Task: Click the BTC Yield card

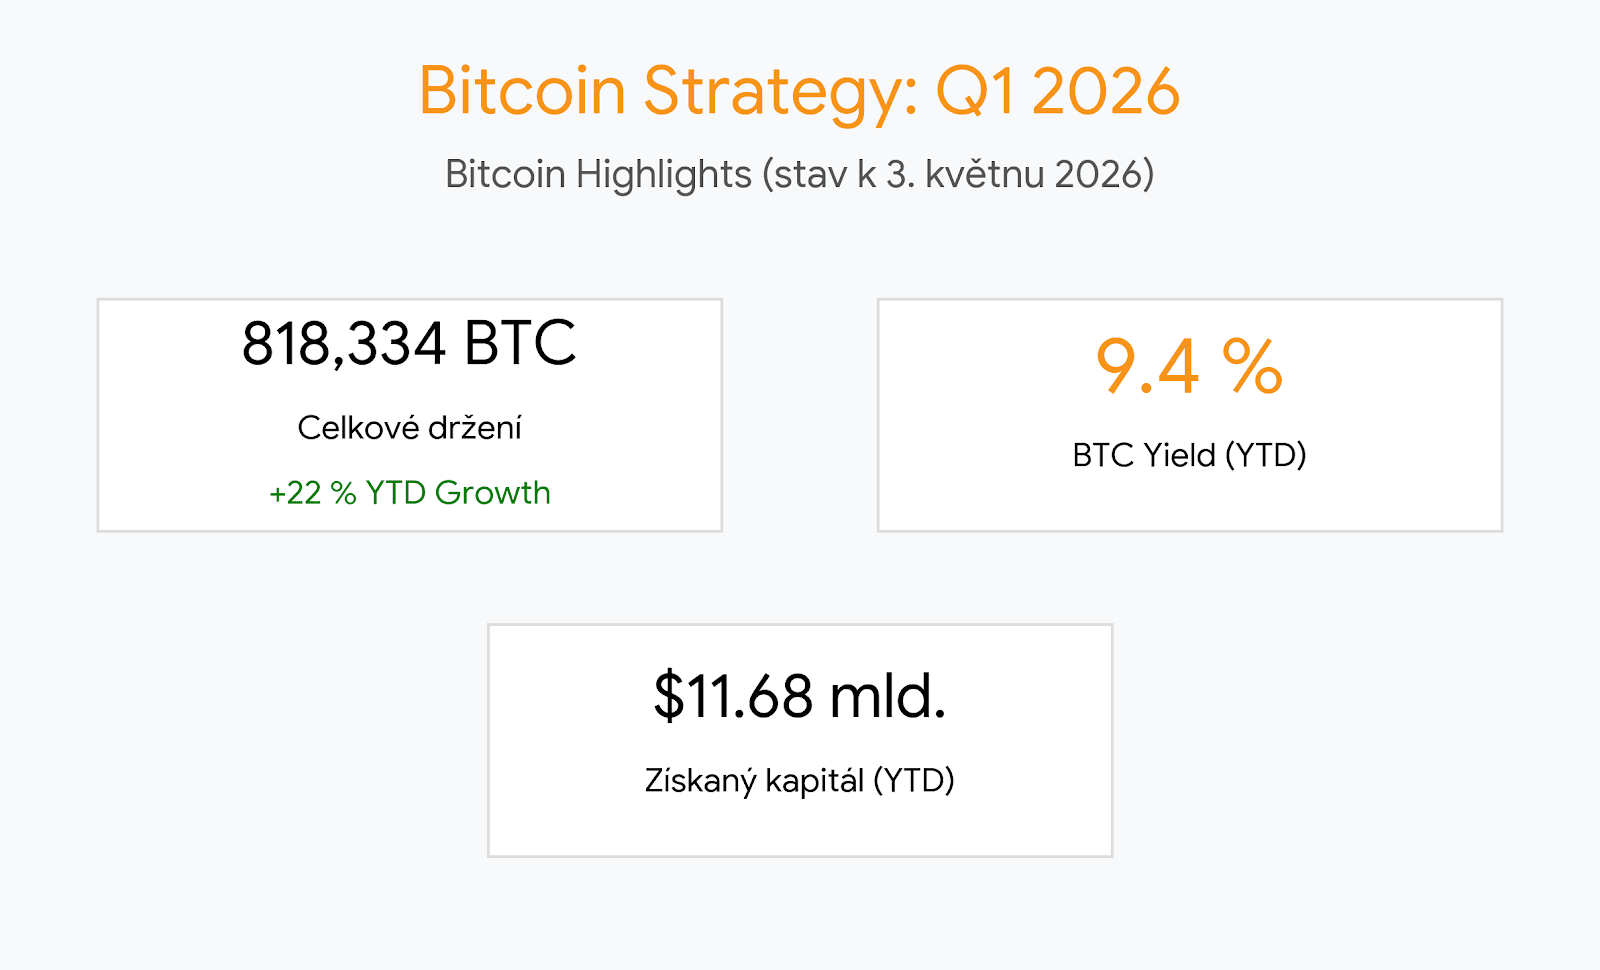Action: pyautogui.click(x=1190, y=415)
